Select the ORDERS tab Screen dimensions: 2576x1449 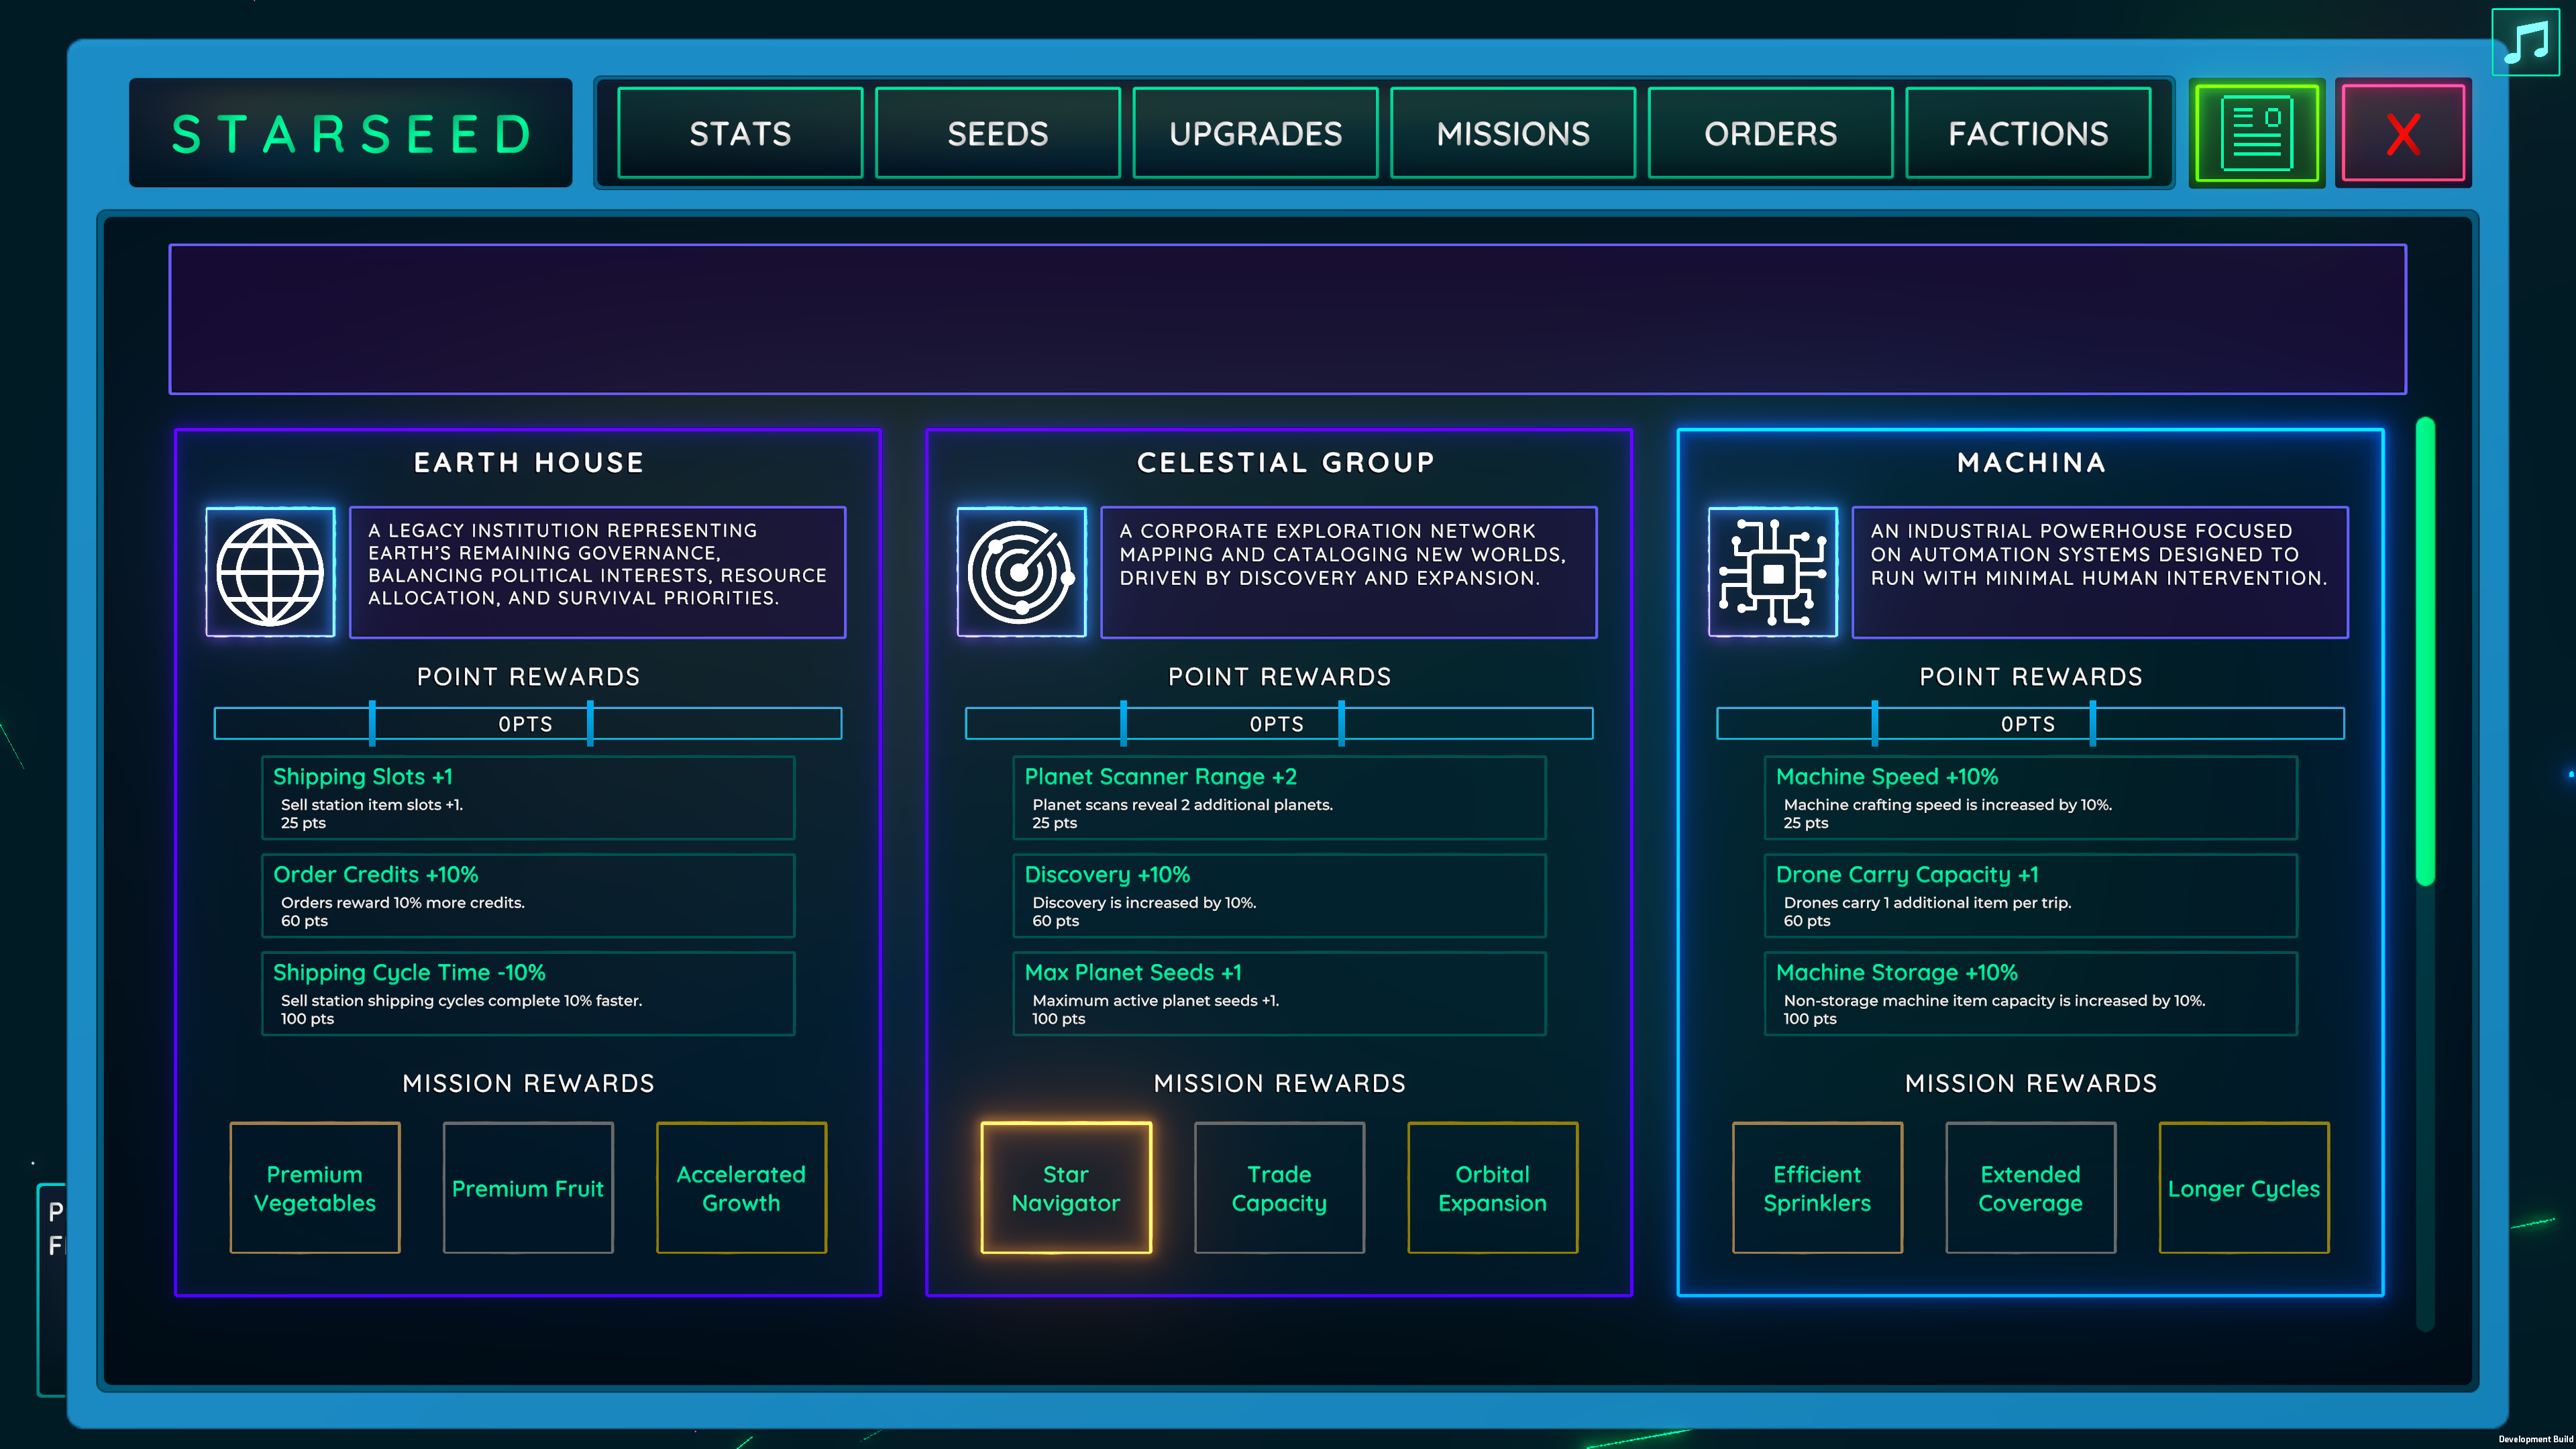coord(1770,133)
